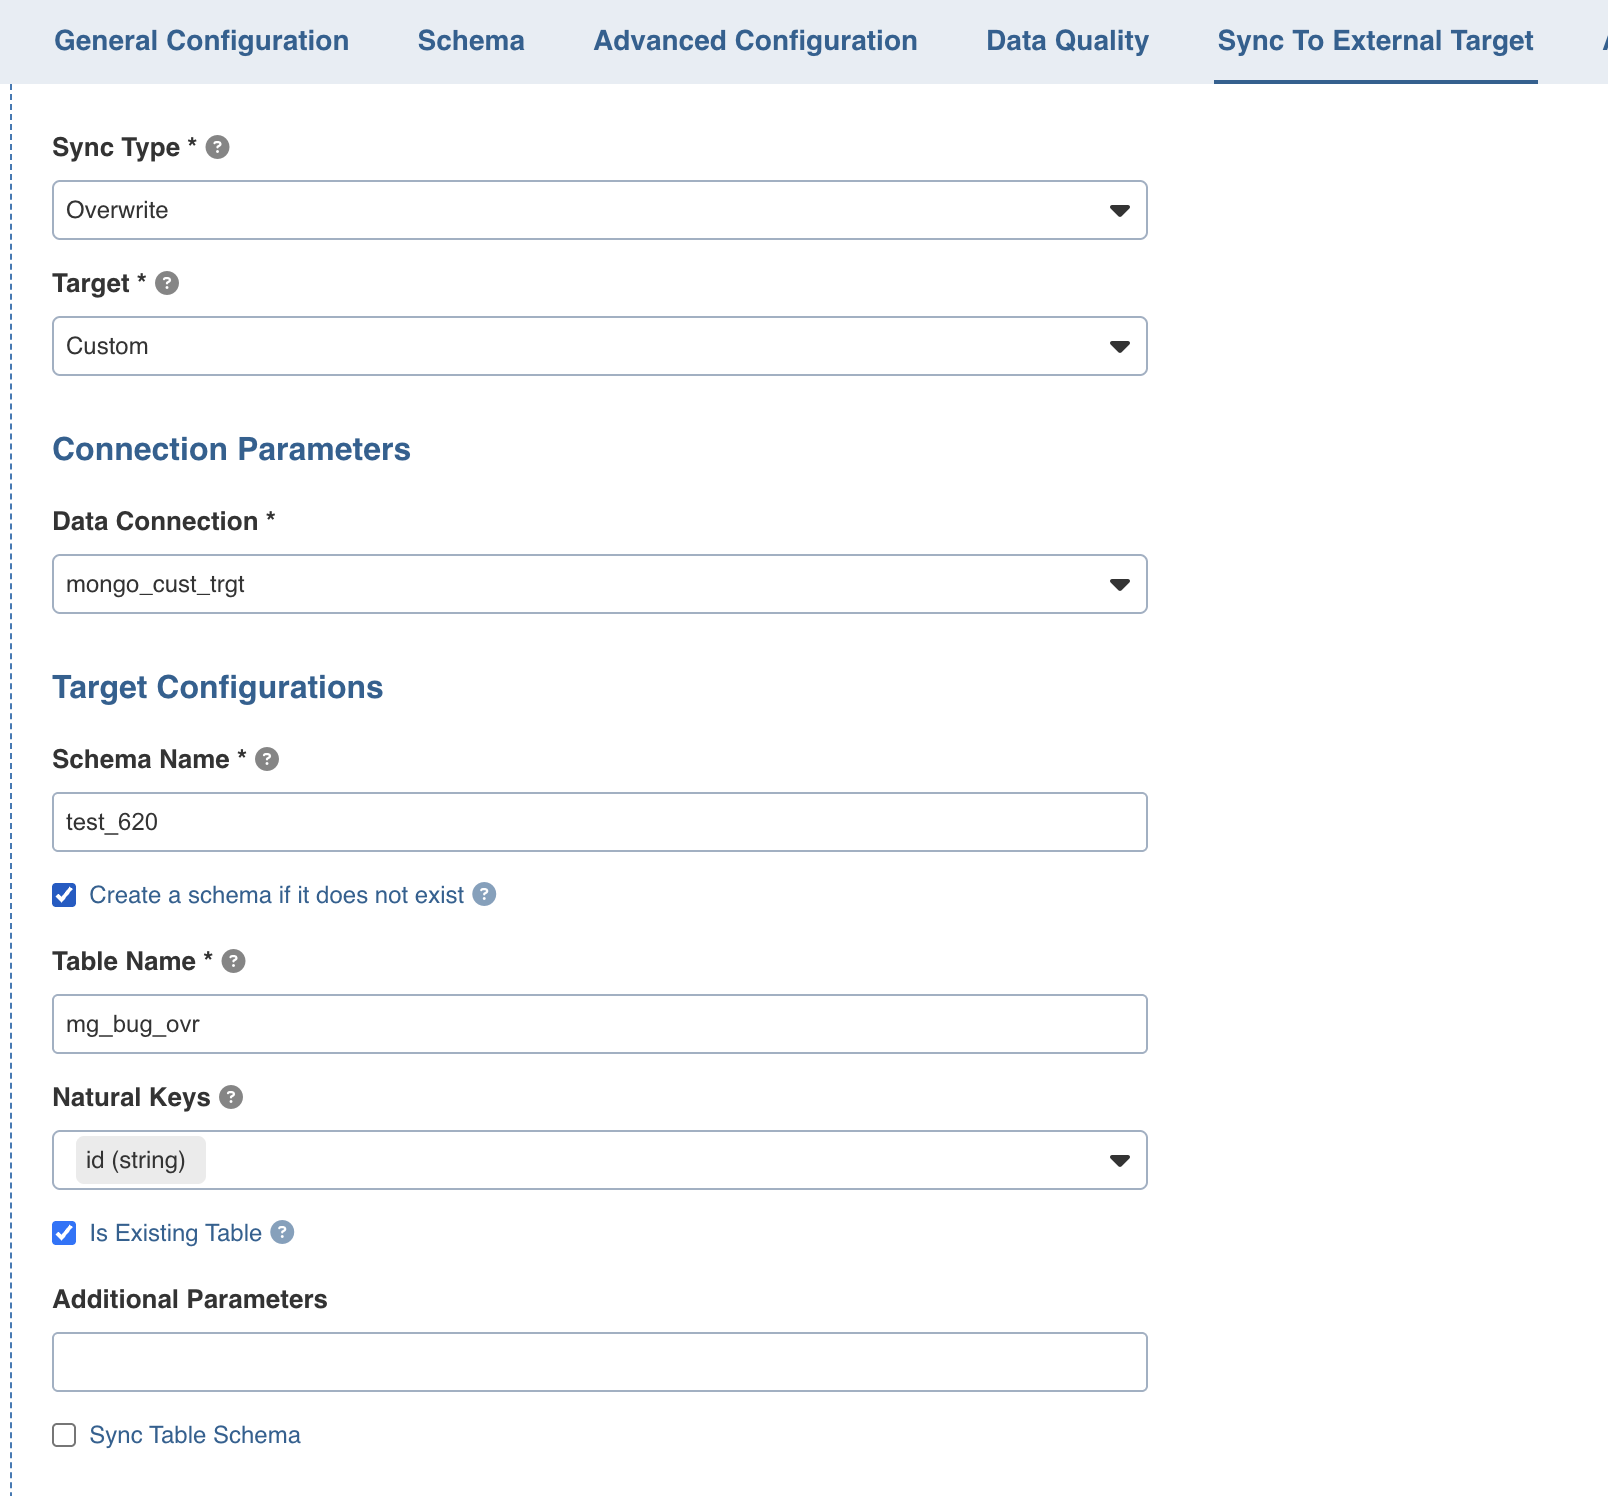Screen dimensions: 1608x1496
Task: Go to the Advanced Configuration tab
Action: coord(755,41)
